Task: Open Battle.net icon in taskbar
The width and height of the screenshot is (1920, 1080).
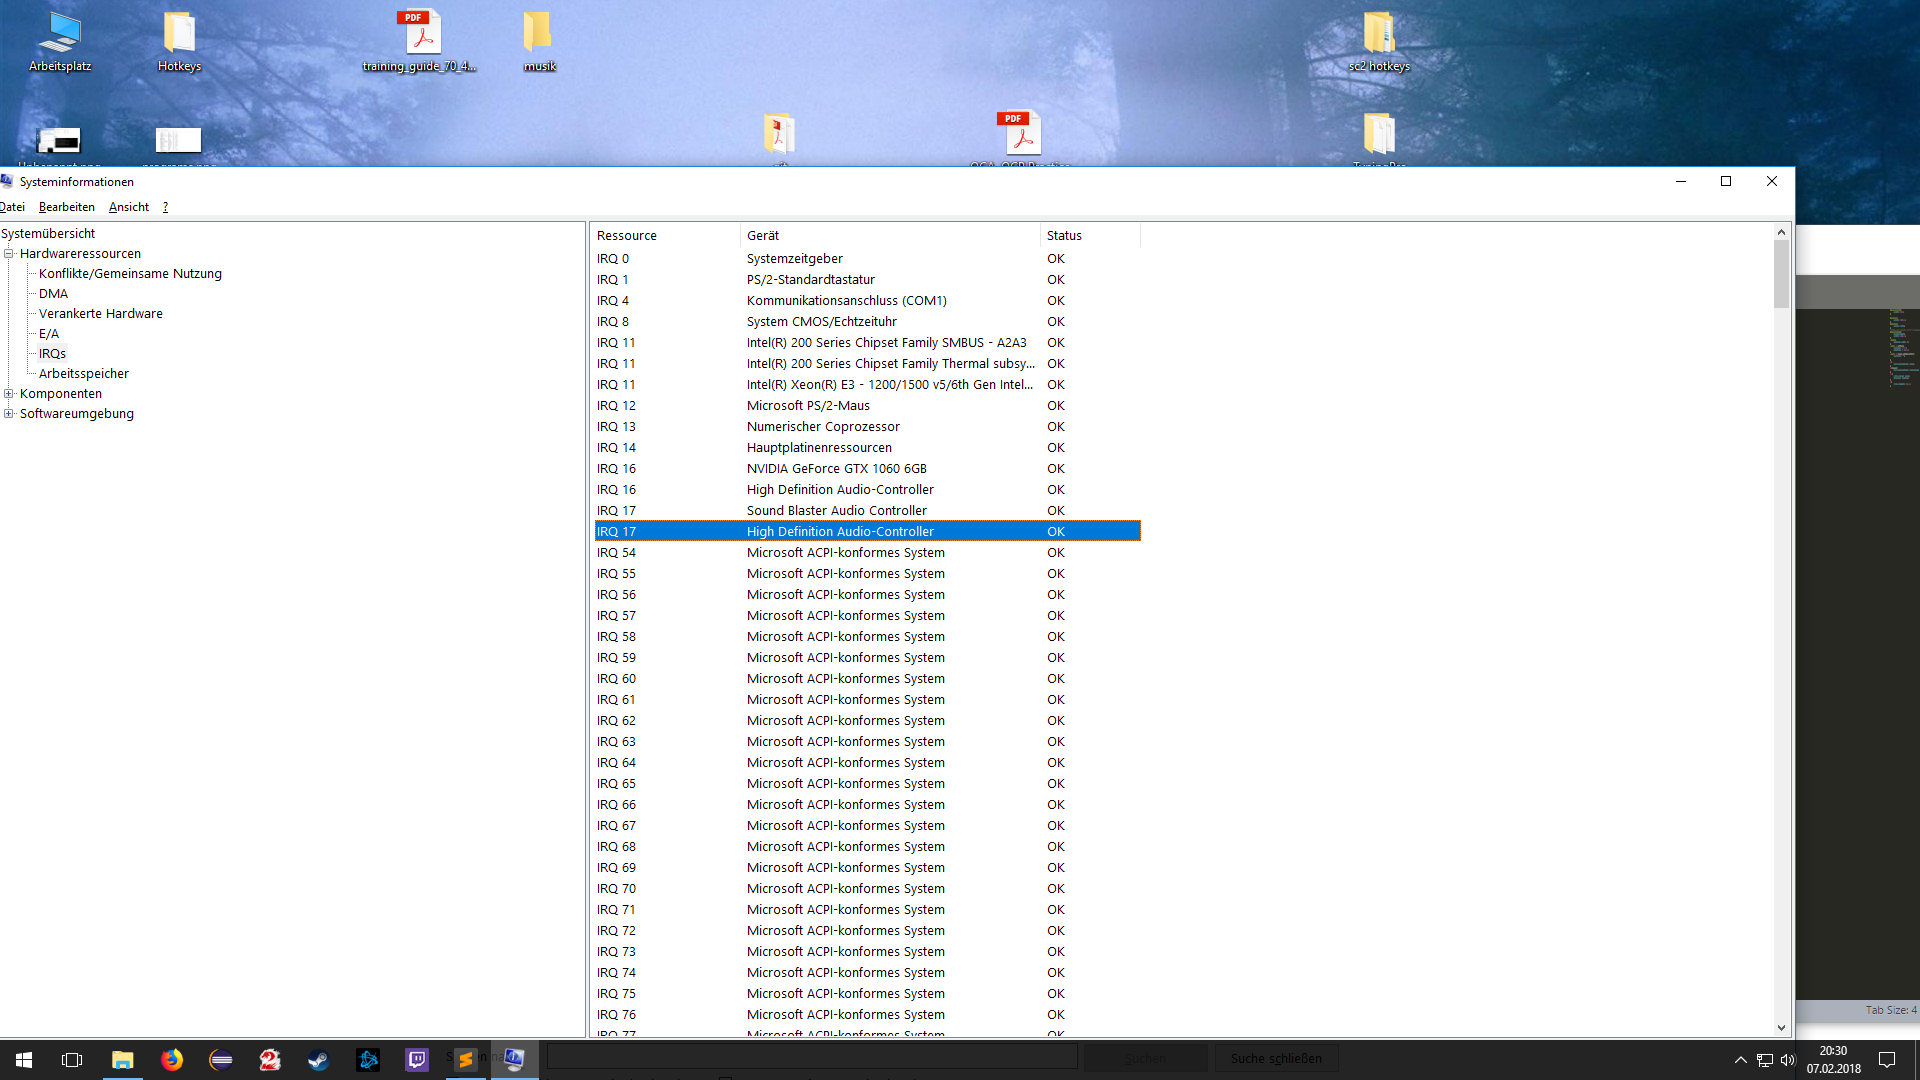Action: click(x=367, y=1060)
